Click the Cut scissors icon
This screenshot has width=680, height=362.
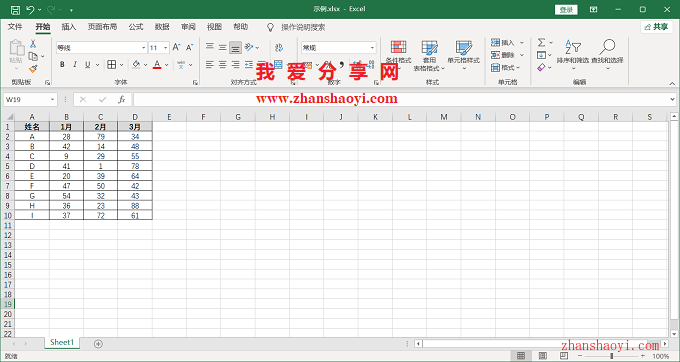[x=33, y=44]
